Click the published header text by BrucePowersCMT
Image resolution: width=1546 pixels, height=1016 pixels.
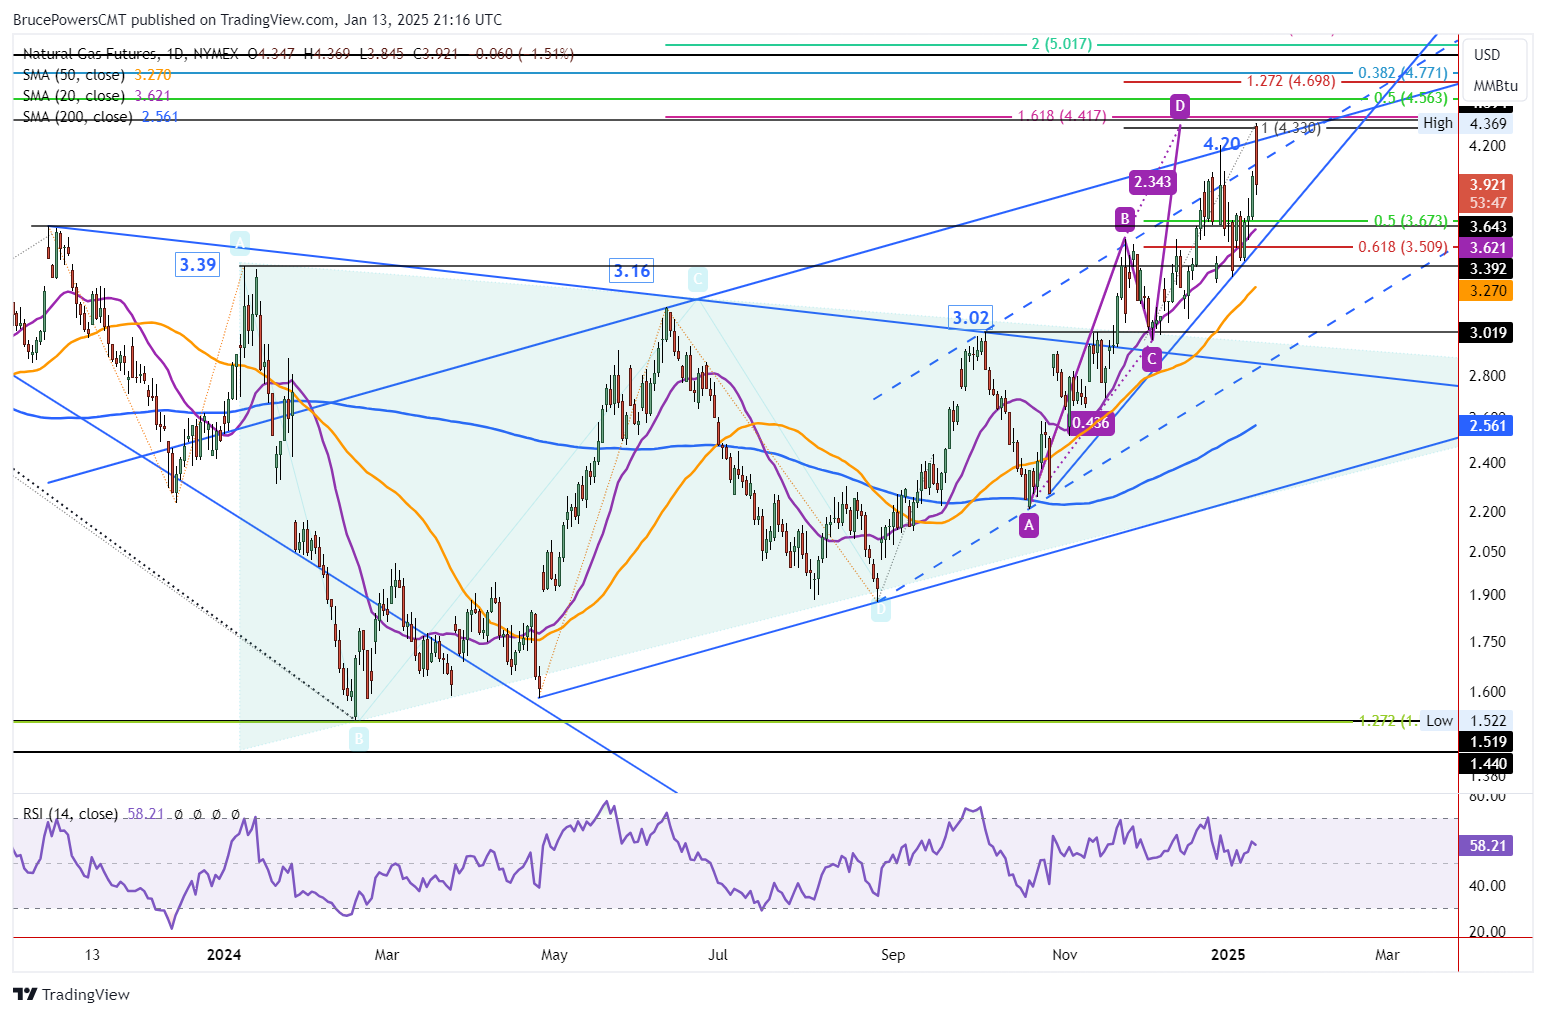coord(257,19)
